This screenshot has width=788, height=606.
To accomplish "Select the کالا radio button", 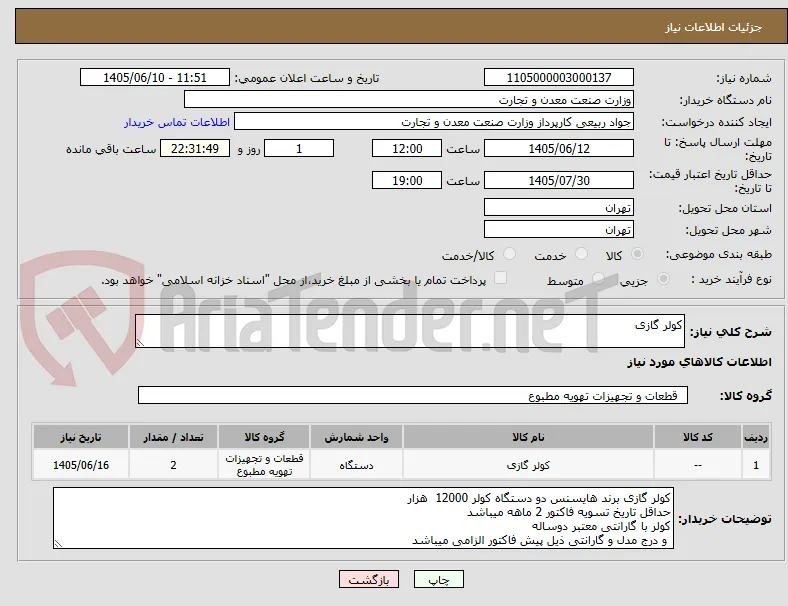I will pos(637,254).
